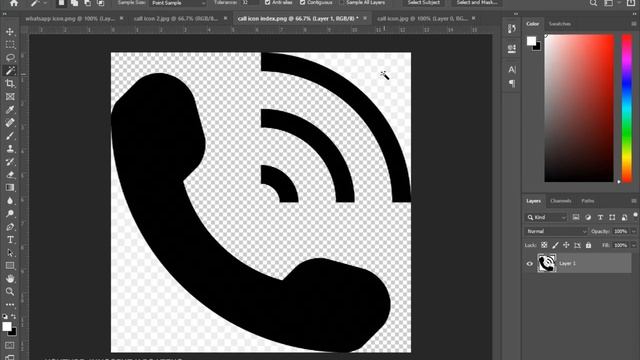Viewport: 640px width, 360px height.
Task: Toggle the Contiguous checkbox
Action: [302, 2]
